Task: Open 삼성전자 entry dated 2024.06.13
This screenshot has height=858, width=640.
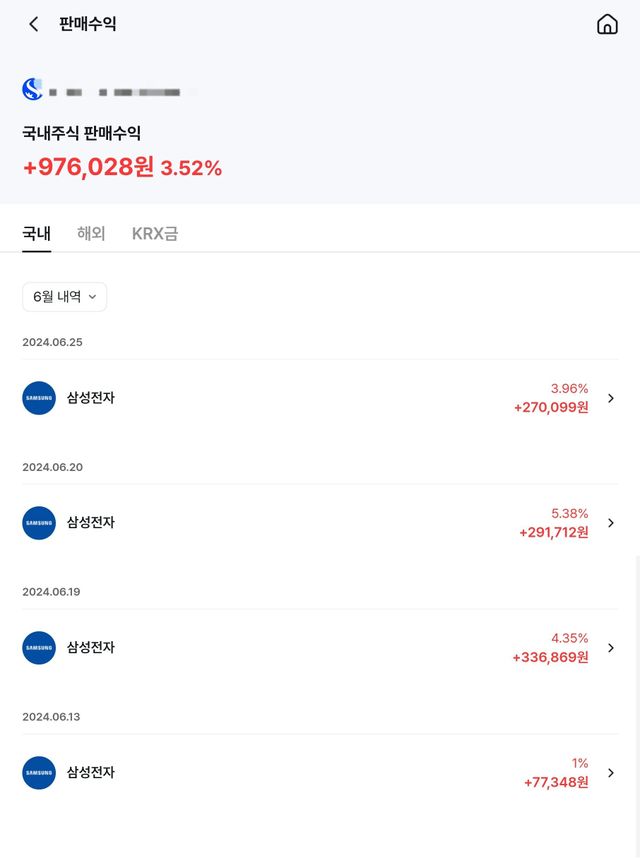Action: pyautogui.click(x=91, y=773)
